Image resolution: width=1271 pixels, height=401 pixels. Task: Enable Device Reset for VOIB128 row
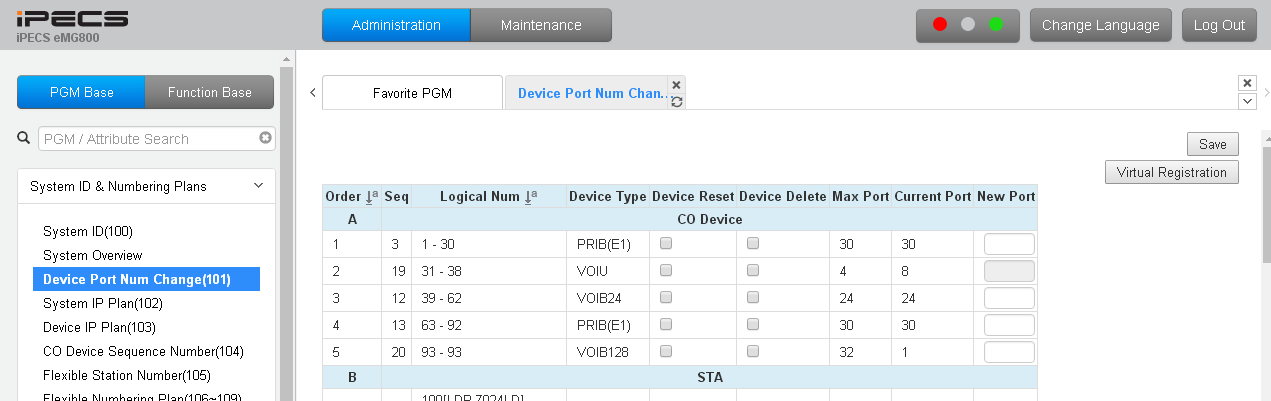[666, 351]
